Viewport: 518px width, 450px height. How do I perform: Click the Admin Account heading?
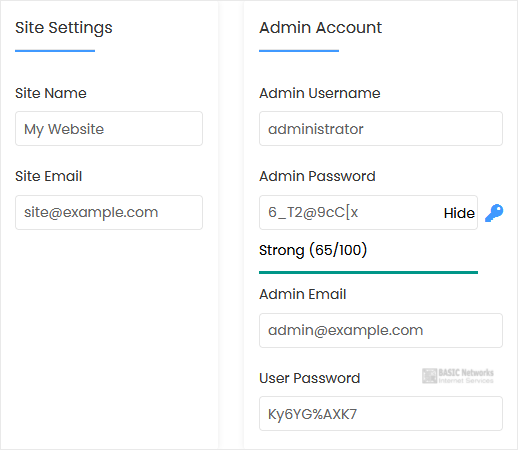point(320,27)
